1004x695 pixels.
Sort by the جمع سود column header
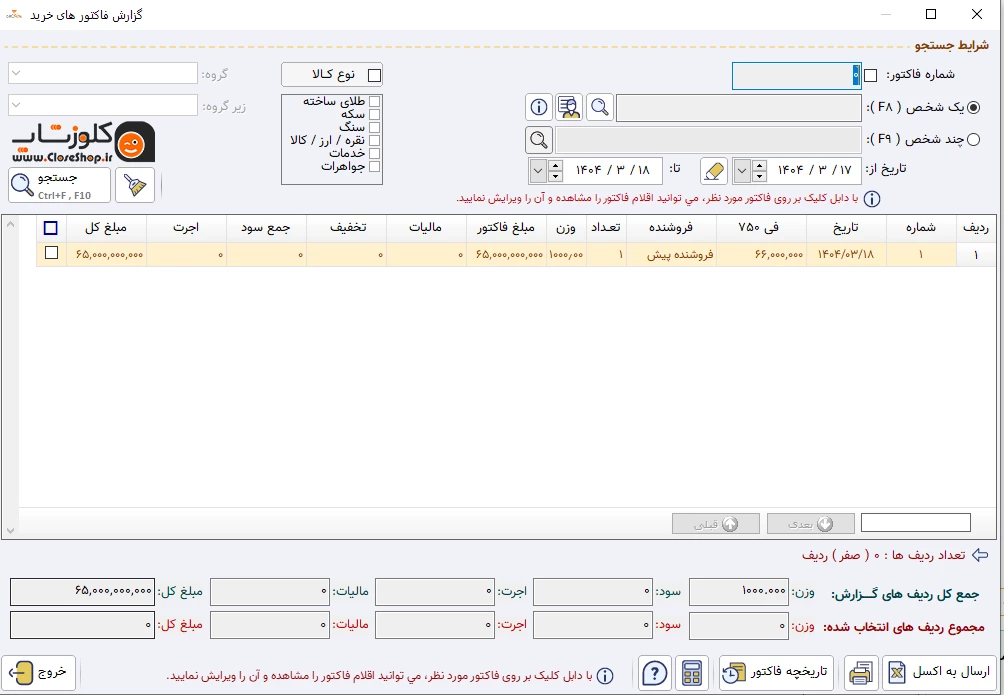coord(266,228)
